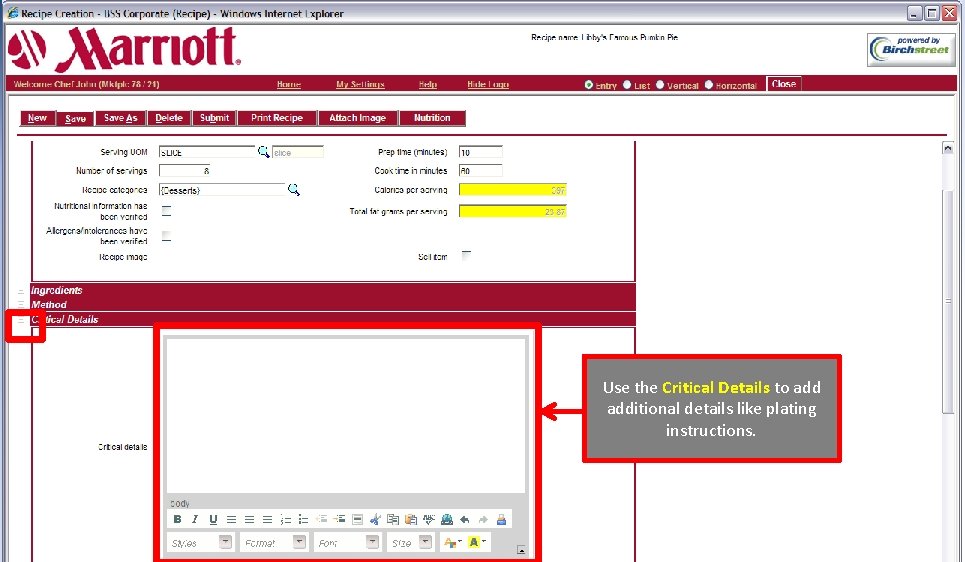Submit the recipe
The width and height of the screenshot is (965, 562).
(214, 118)
